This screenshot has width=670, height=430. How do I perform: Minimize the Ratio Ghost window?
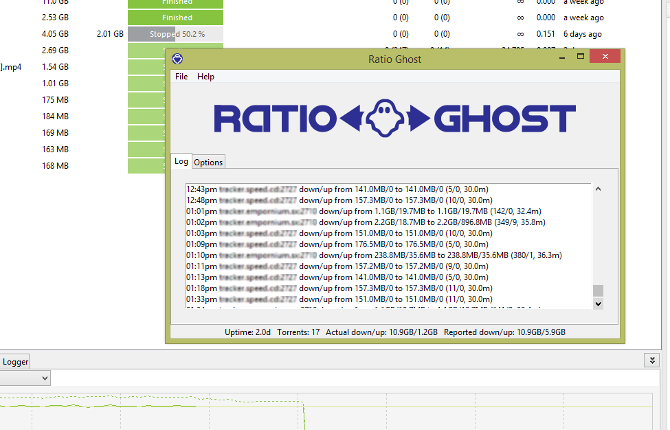(x=562, y=57)
